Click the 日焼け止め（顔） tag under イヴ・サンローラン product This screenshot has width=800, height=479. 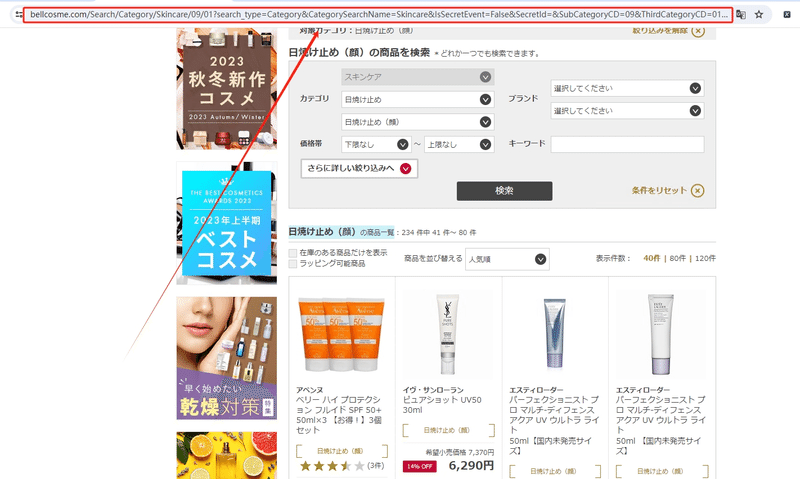click(x=448, y=431)
